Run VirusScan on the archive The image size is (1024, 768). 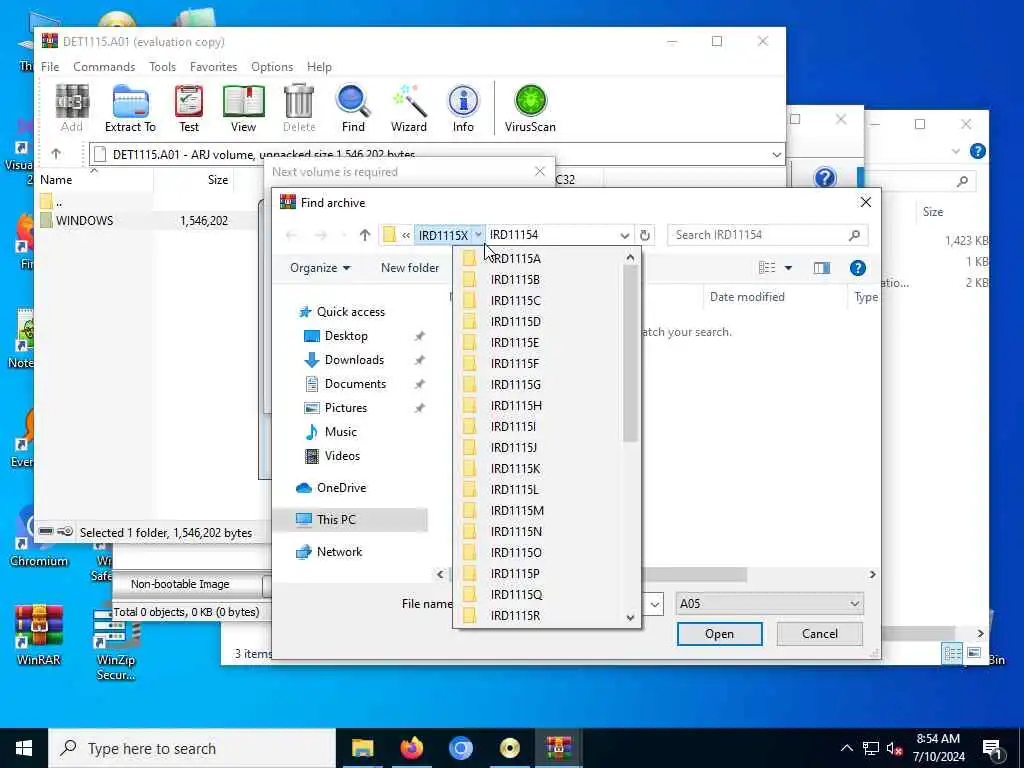pos(530,108)
